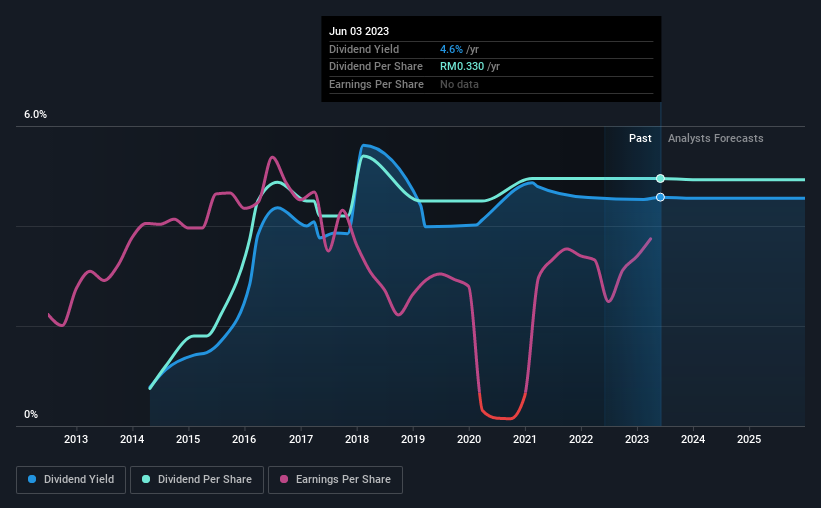Click the pink Earnings Per Share legend dot
The height and width of the screenshot is (508, 821).
click(284, 479)
